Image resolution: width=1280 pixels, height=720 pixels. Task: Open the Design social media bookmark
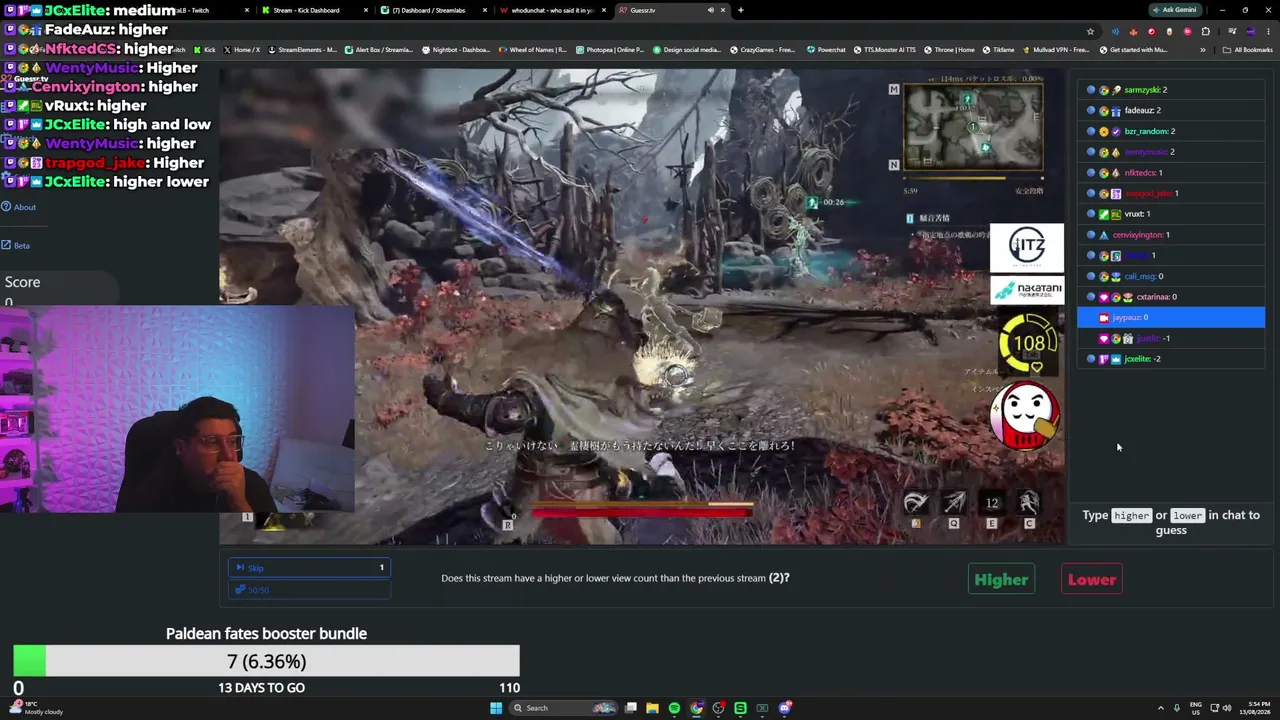pos(686,50)
